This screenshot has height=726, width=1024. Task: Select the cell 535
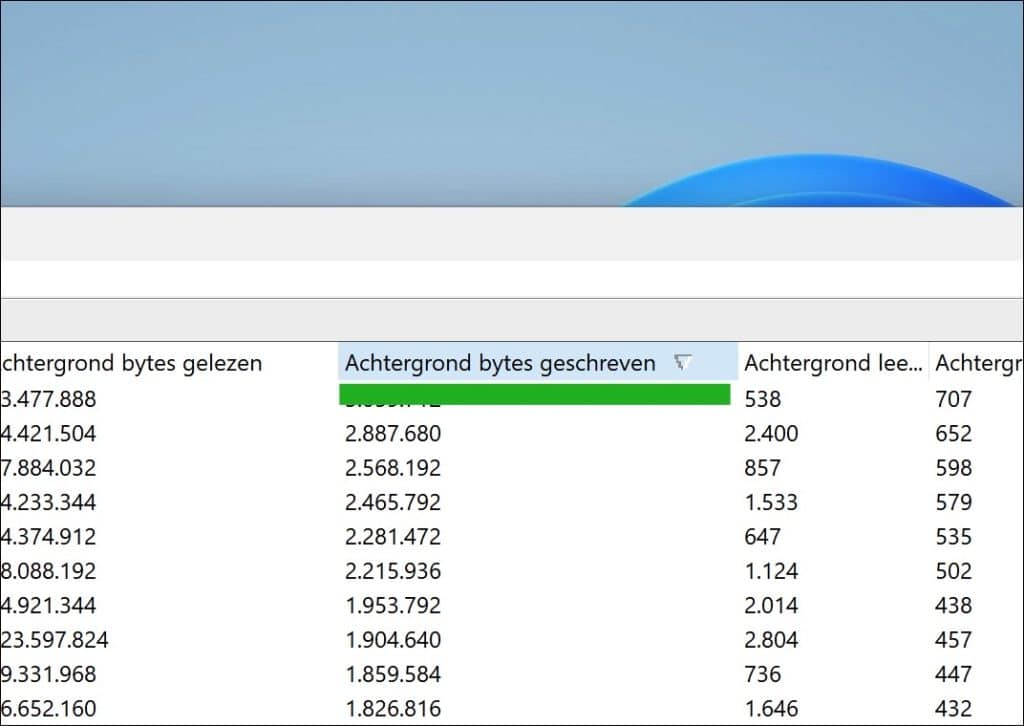coord(953,537)
